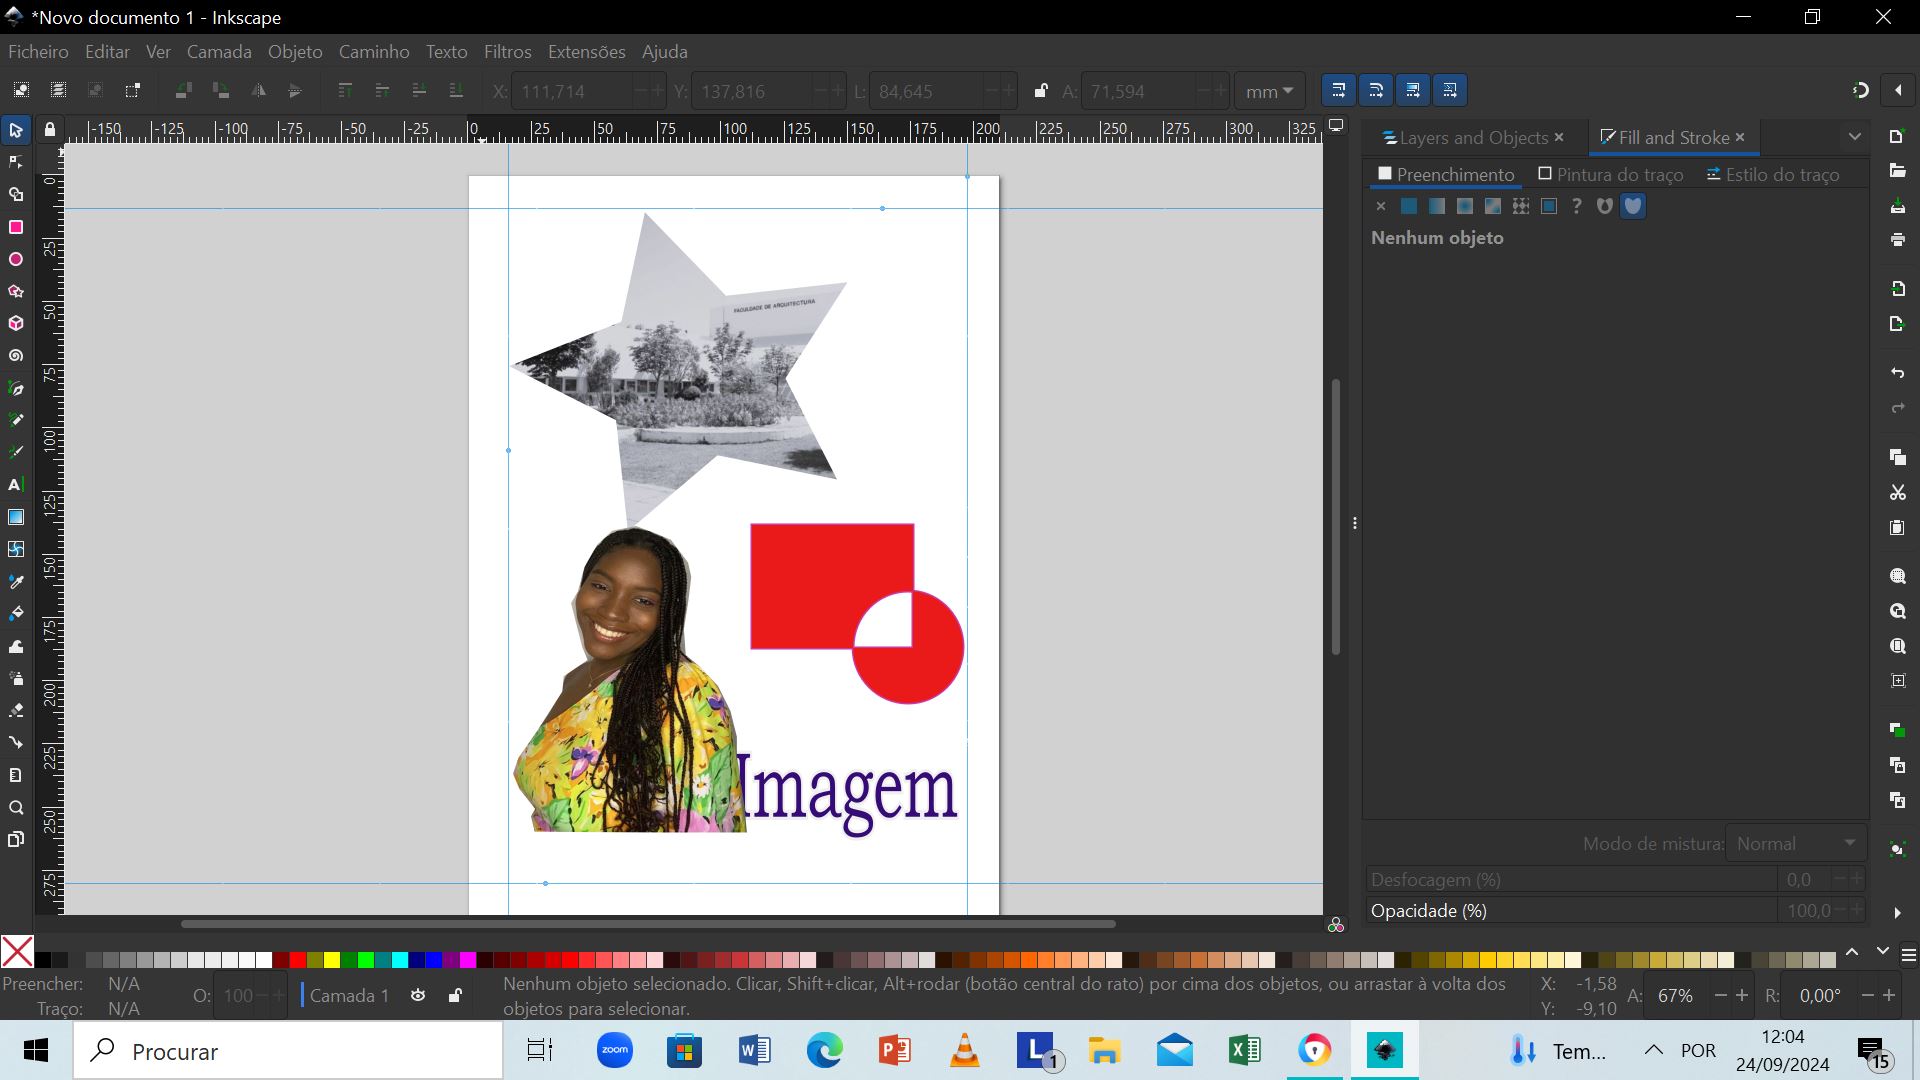Open the Extensões menu
Viewport: 1920px width, 1080px height.
pos(587,52)
